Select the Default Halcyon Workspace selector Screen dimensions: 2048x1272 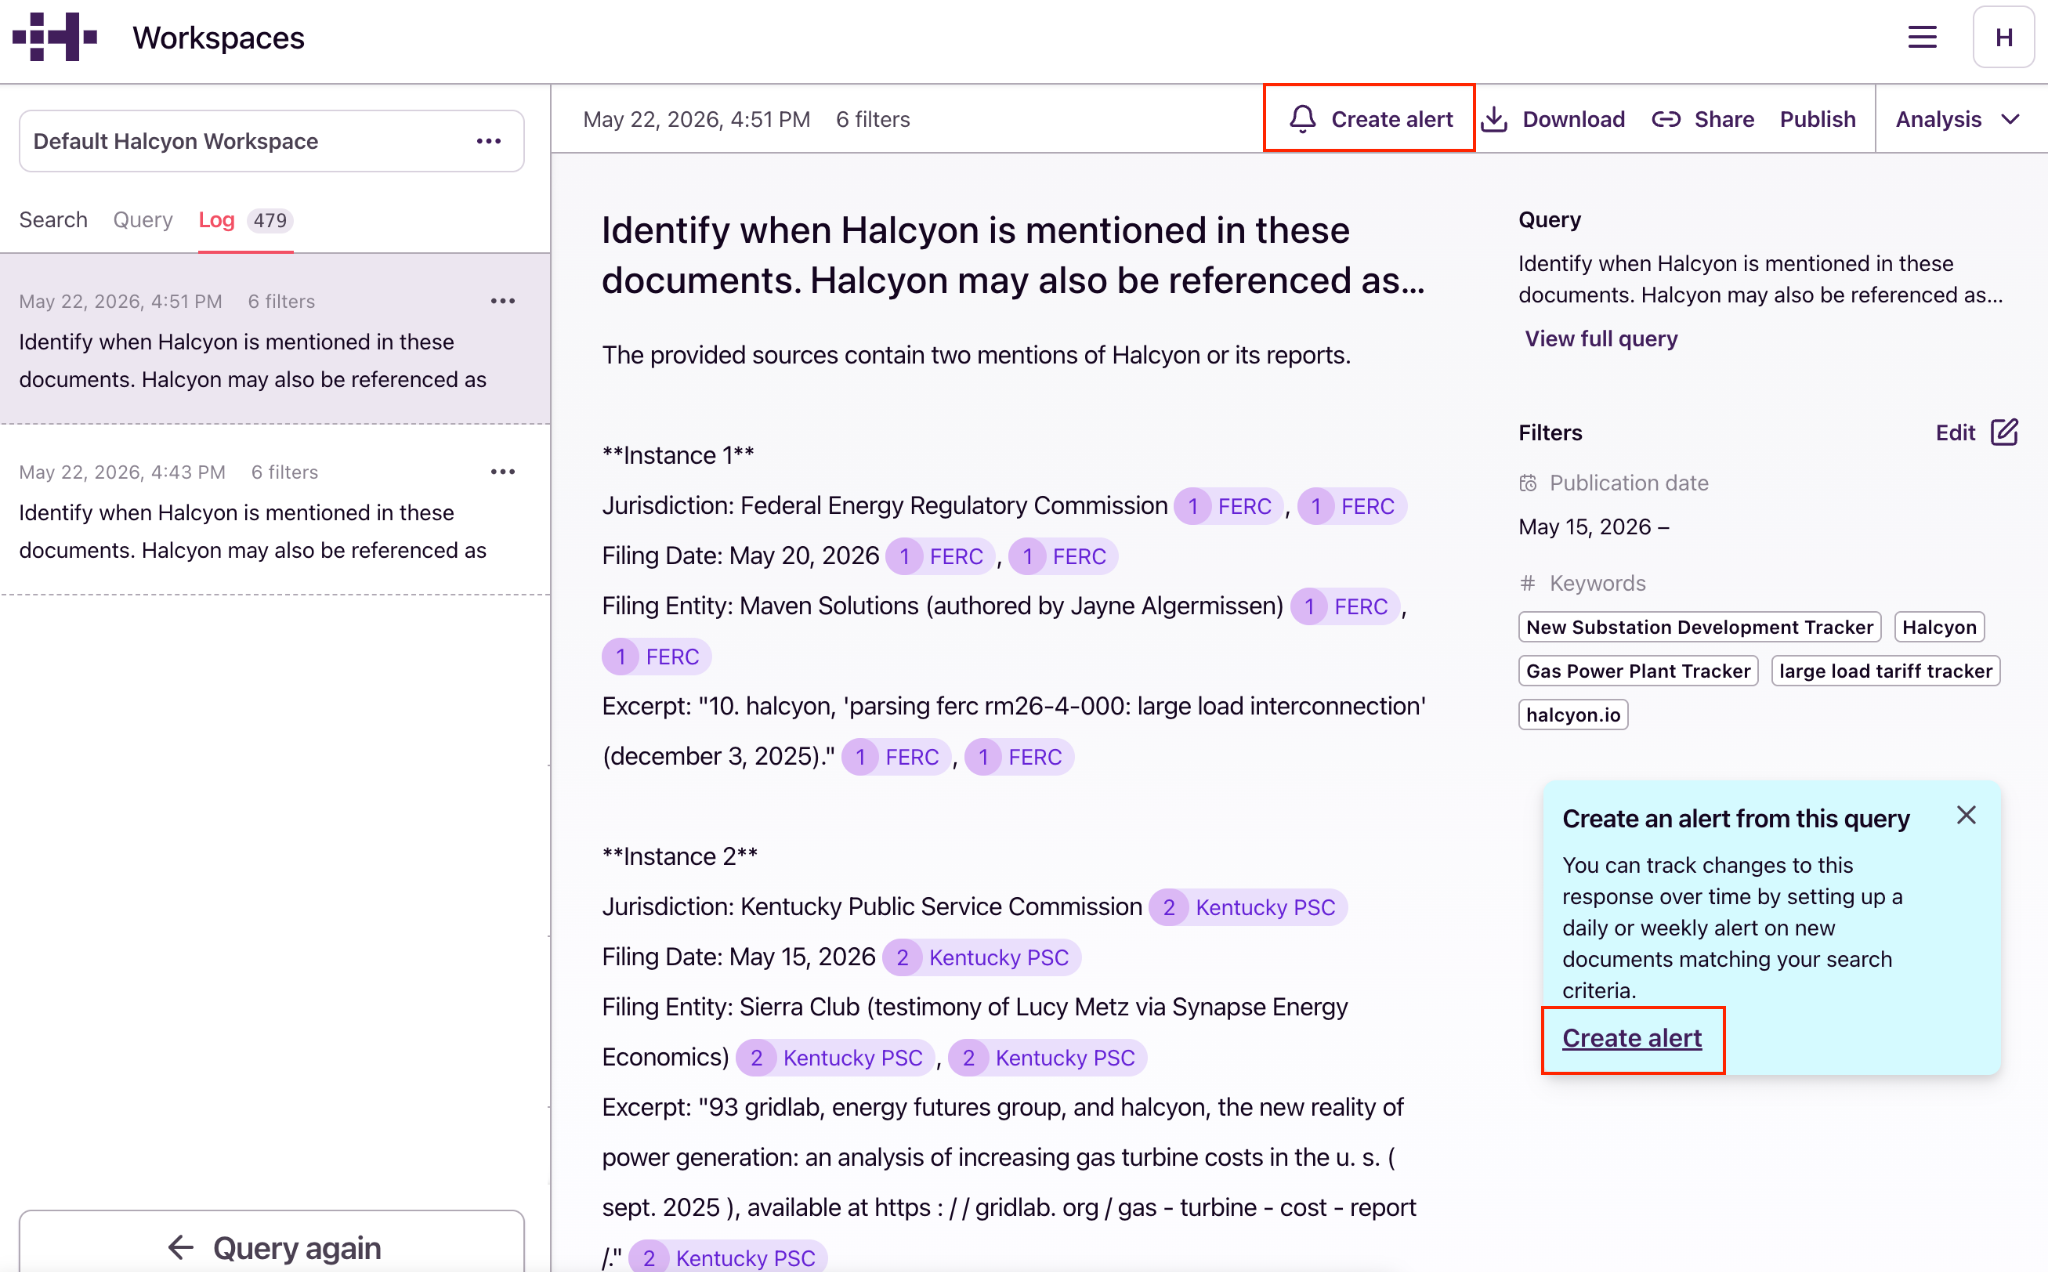tap(272, 141)
